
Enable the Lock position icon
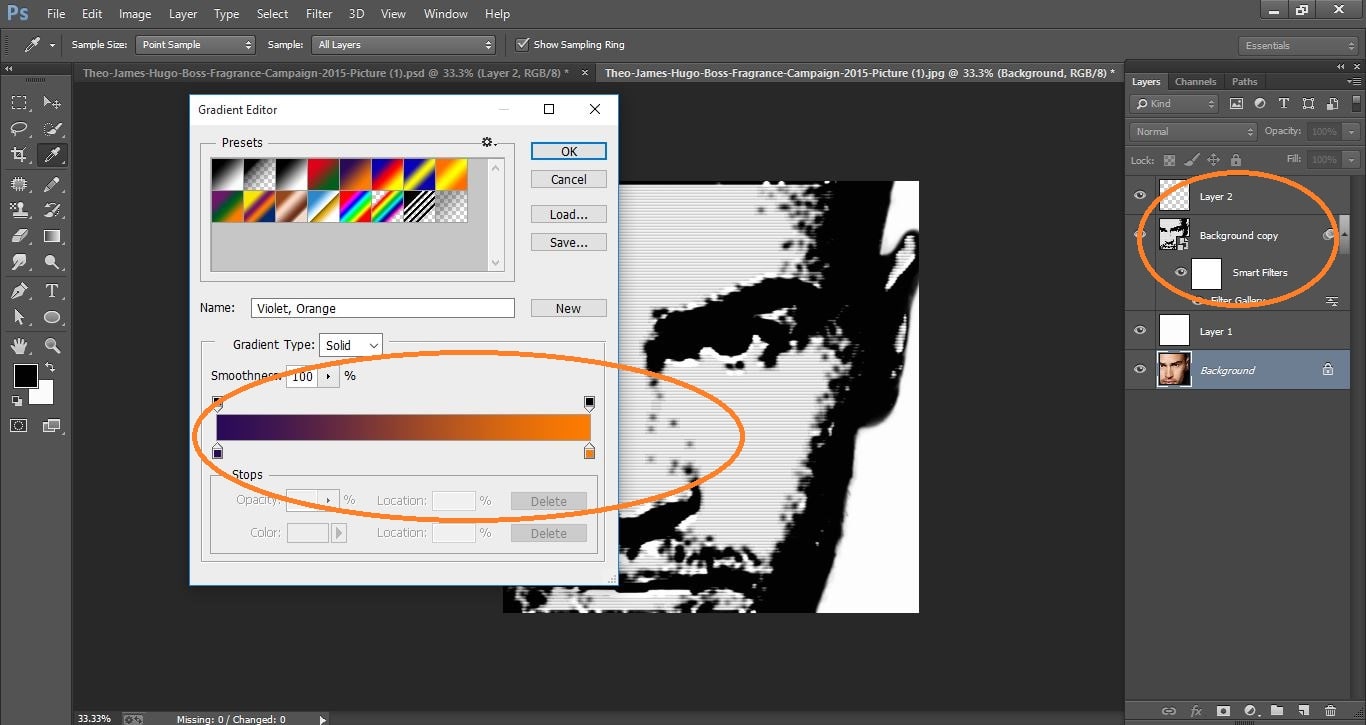click(1212, 159)
